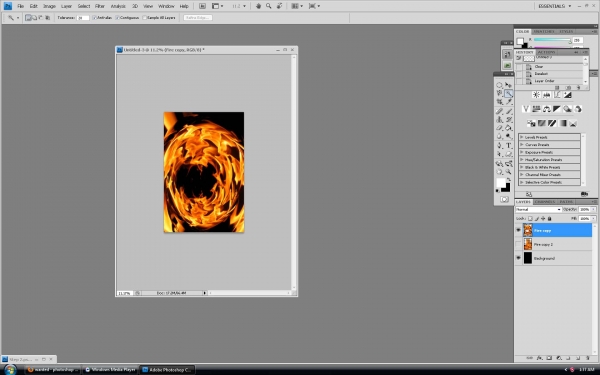The height and width of the screenshot is (375, 600).
Task: Open the Image menu
Action: pyautogui.click(x=49, y=6)
